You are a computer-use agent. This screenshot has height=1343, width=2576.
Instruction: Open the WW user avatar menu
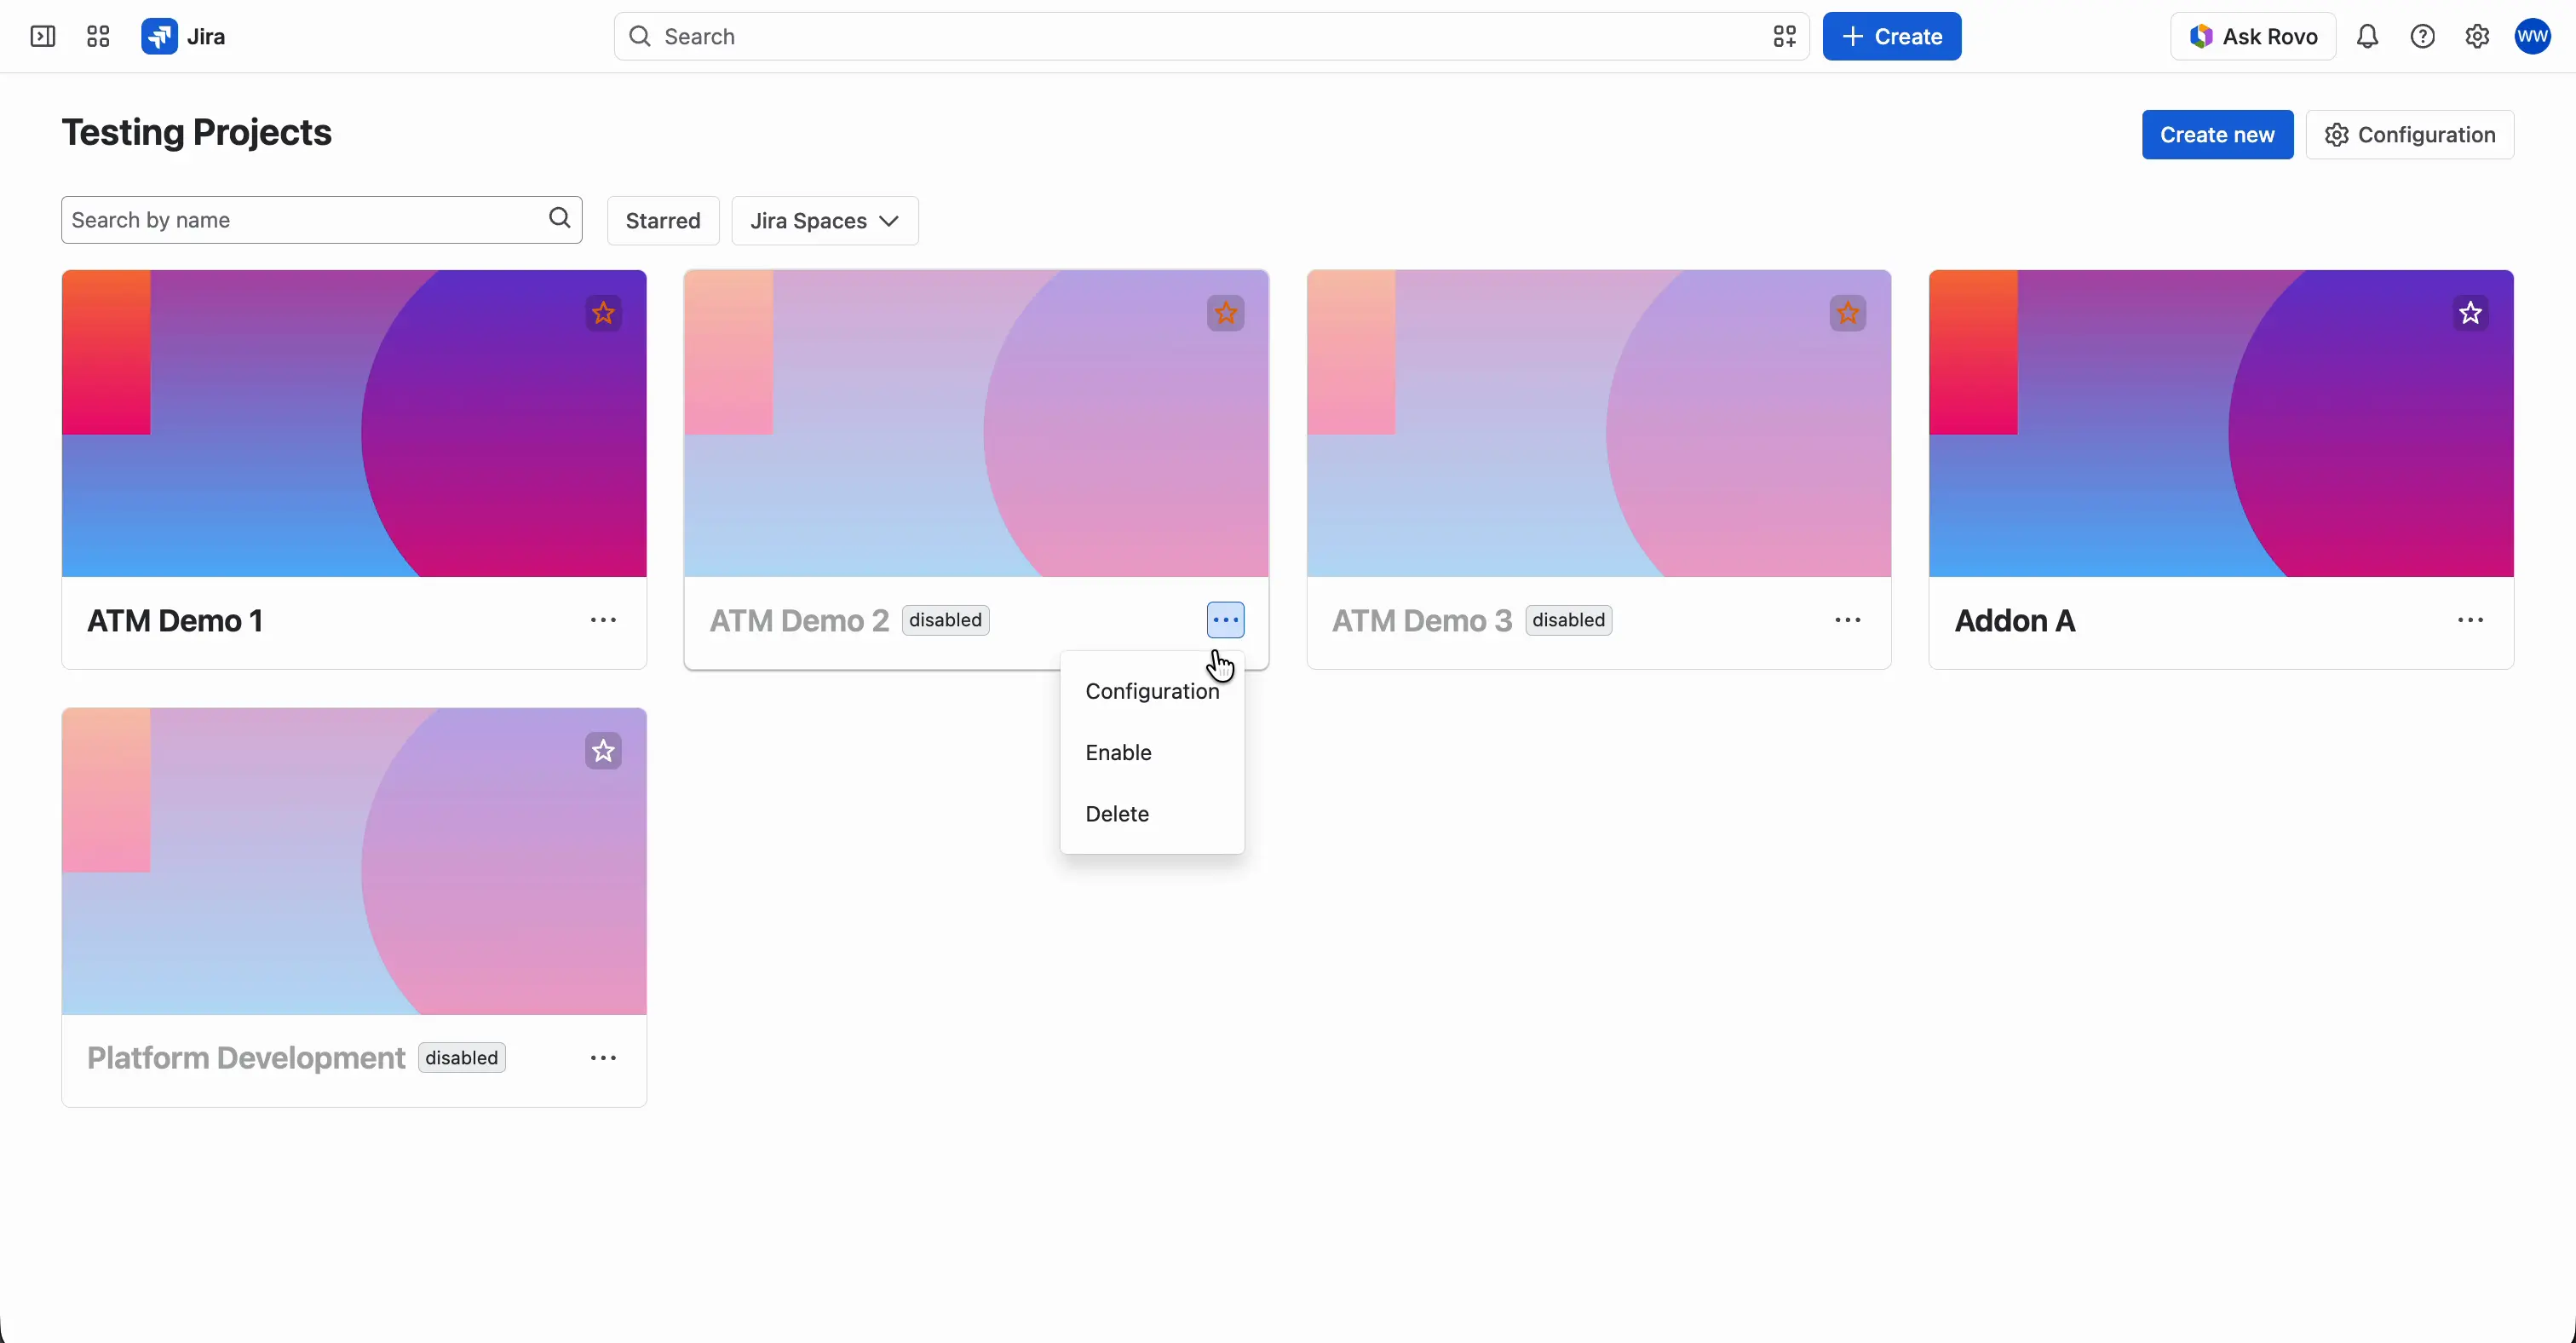pyautogui.click(x=2532, y=37)
